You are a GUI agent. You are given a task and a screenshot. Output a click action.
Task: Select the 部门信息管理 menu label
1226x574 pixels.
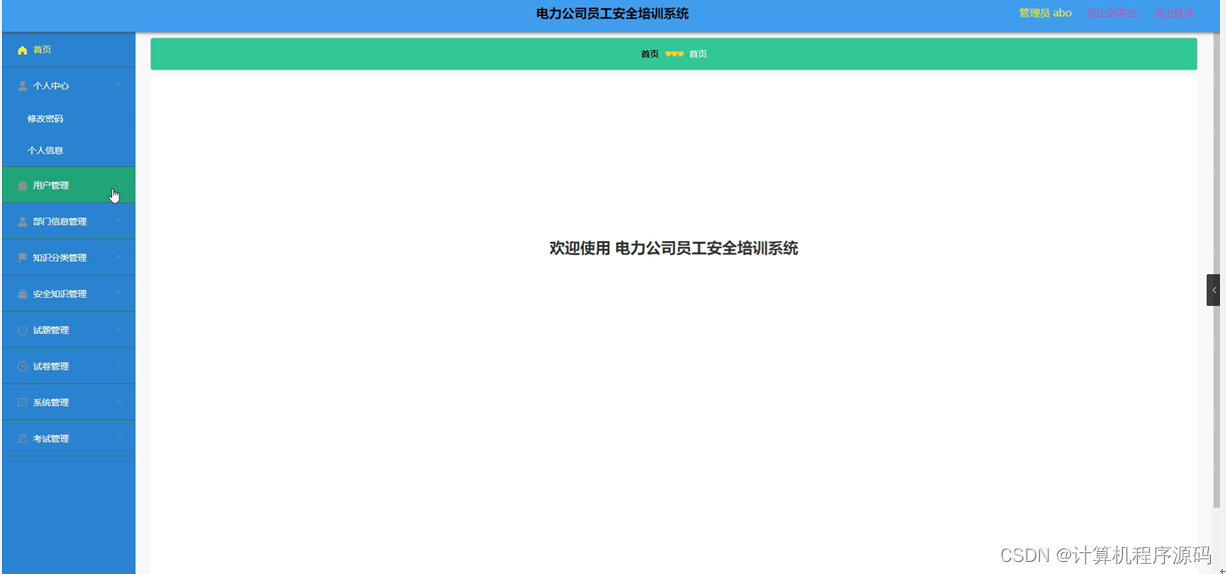point(60,222)
